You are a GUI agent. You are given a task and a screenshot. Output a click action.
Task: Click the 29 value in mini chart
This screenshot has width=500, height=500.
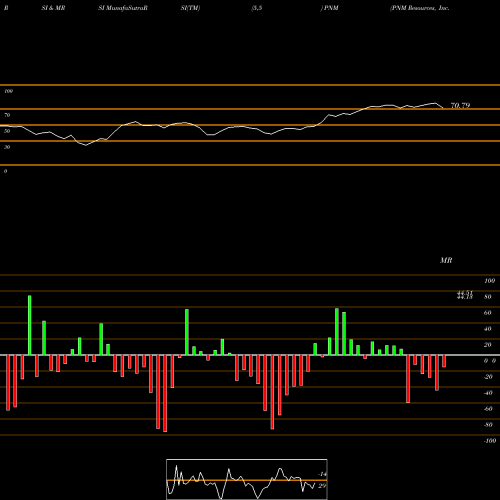322,486
